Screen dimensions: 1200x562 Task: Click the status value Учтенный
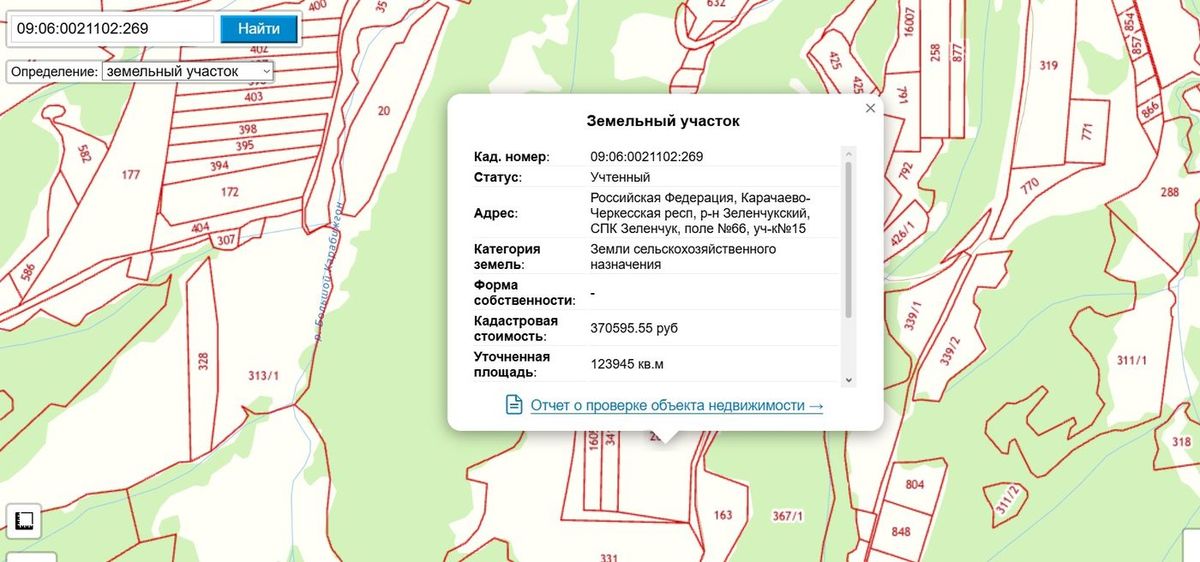tap(620, 177)
